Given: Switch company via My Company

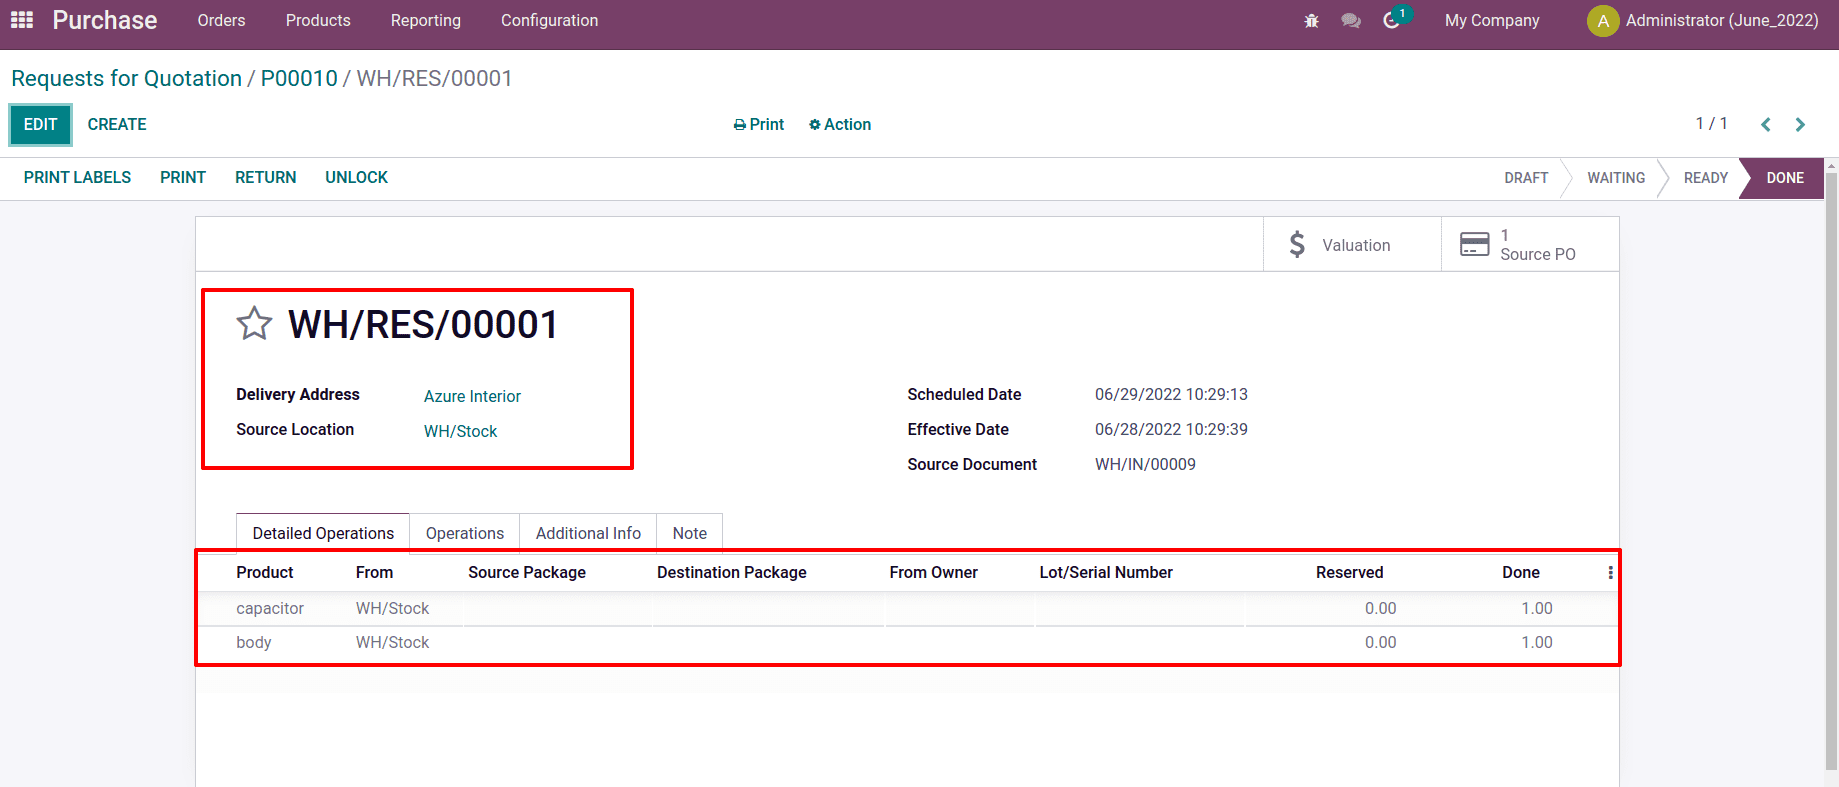Looking at the screenshot, I should [x=1492, y=20].
